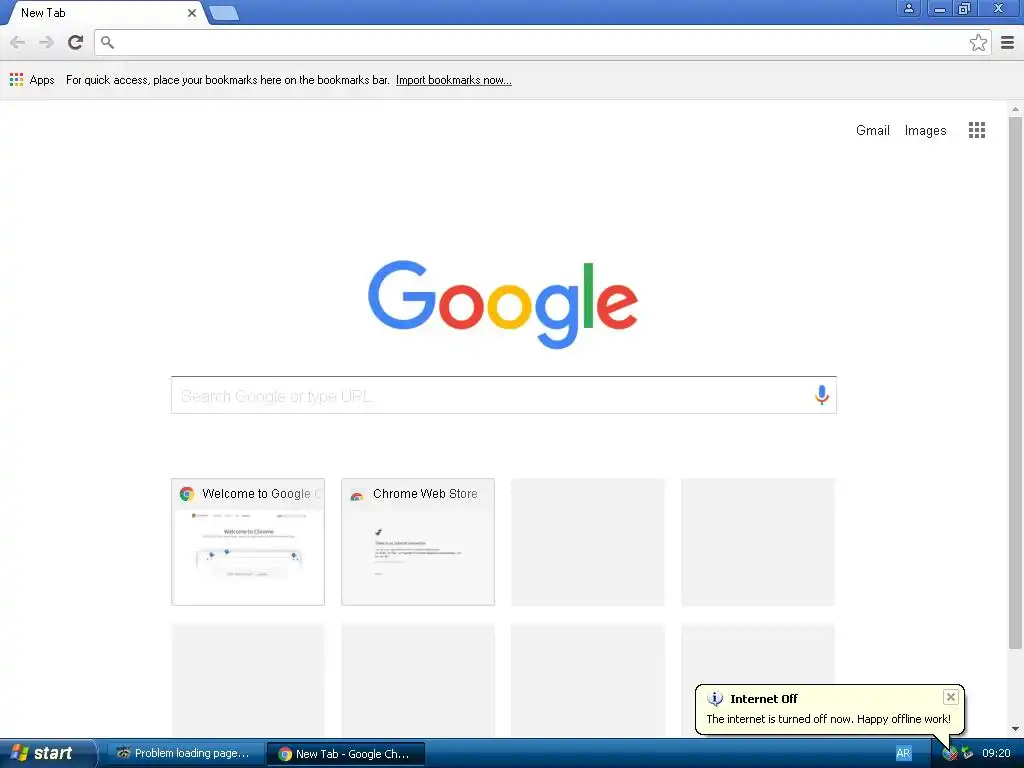
Task: Click the search magnifier in address bar
Action: (x=107, y=42)
